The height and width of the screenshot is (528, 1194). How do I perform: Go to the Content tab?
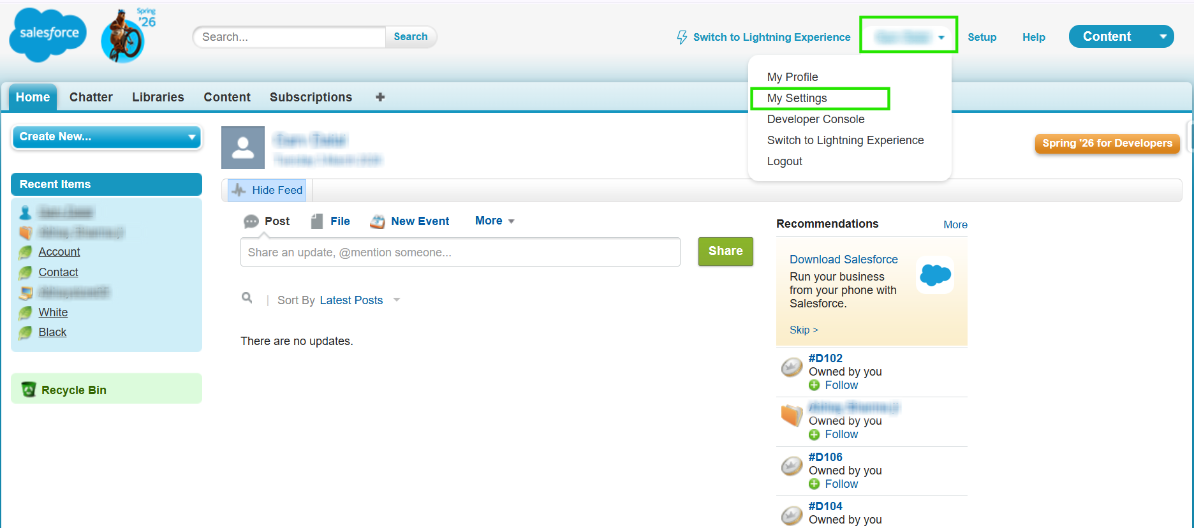click(x=227, y=98)
